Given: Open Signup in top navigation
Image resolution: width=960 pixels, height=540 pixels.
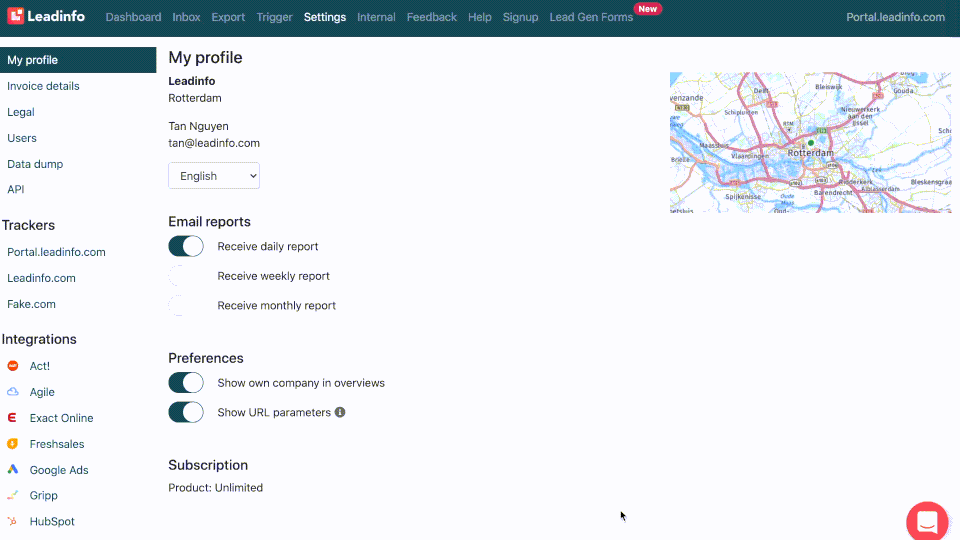Looking at the screenshot, I should [x=520, y=17].
